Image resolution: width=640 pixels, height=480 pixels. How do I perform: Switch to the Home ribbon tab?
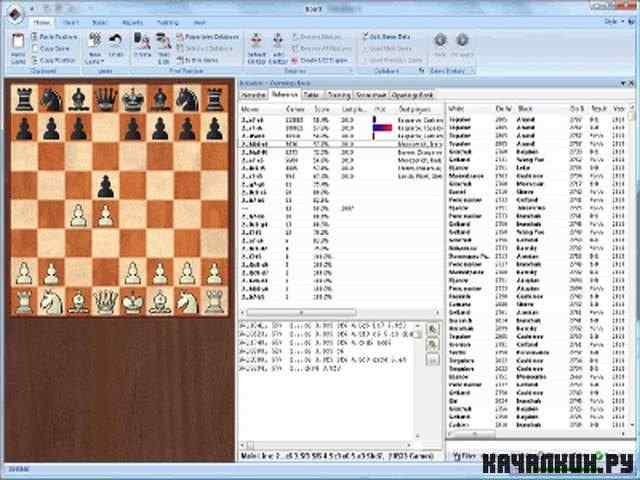[42, 22]
